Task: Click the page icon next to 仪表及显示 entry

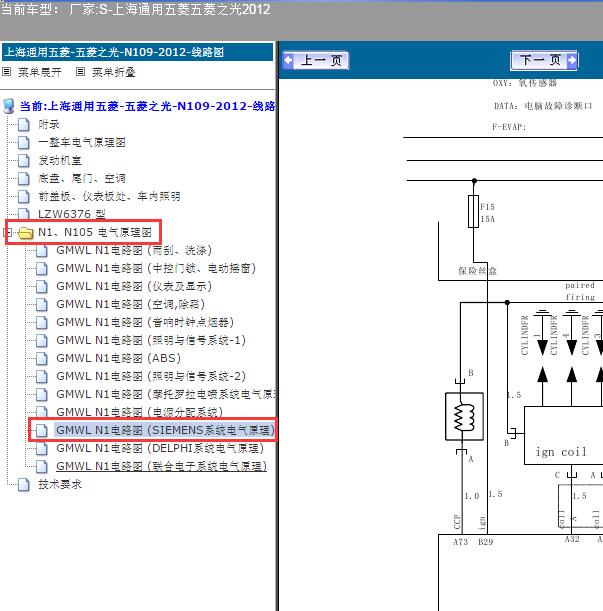Action: [42, 286]
